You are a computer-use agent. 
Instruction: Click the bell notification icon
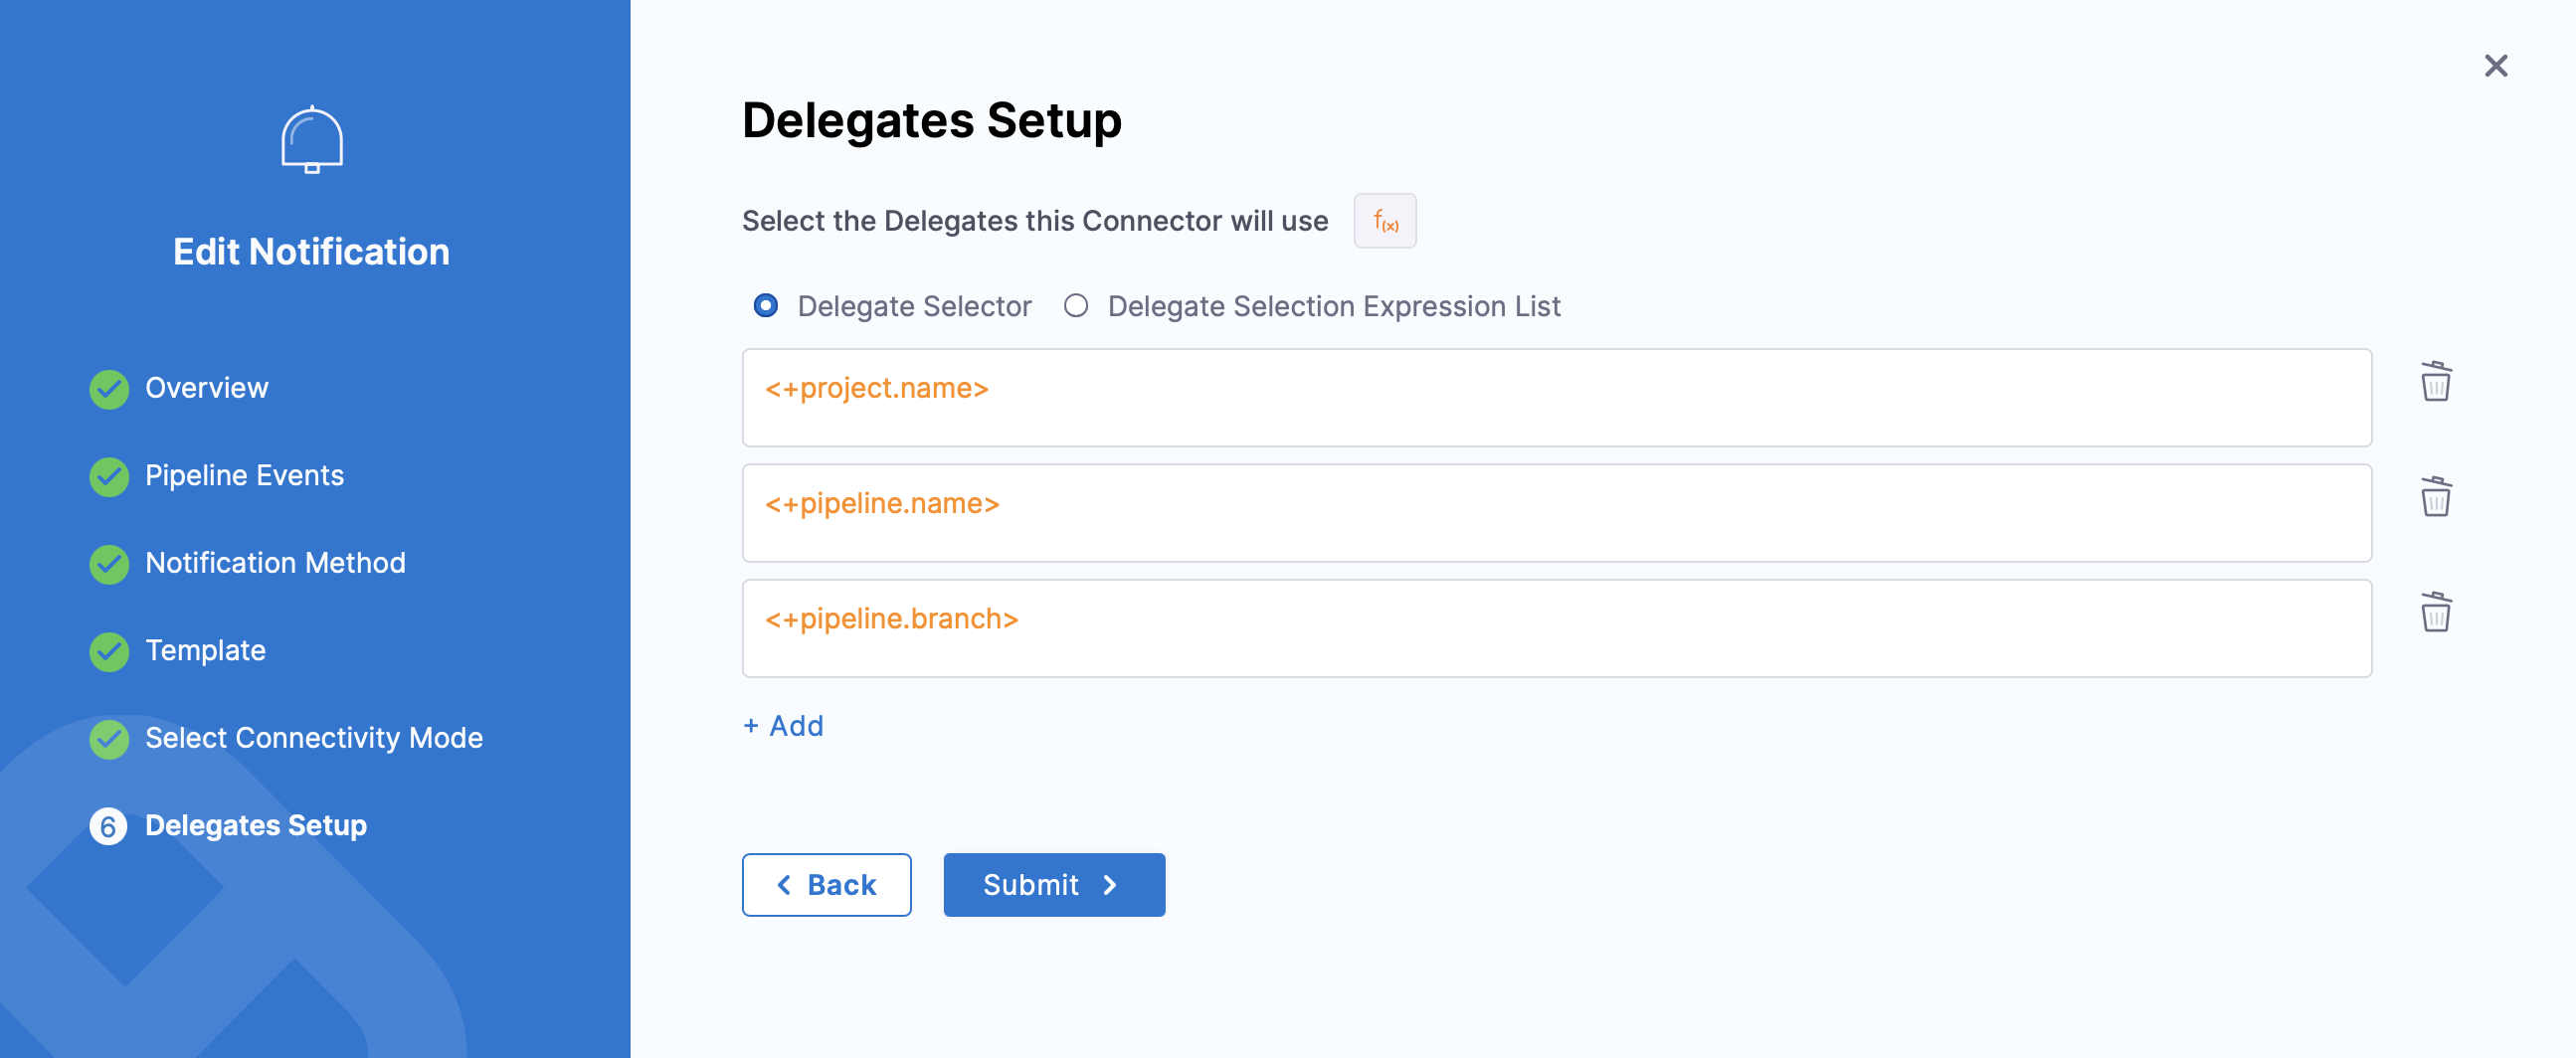pos(312,140)
